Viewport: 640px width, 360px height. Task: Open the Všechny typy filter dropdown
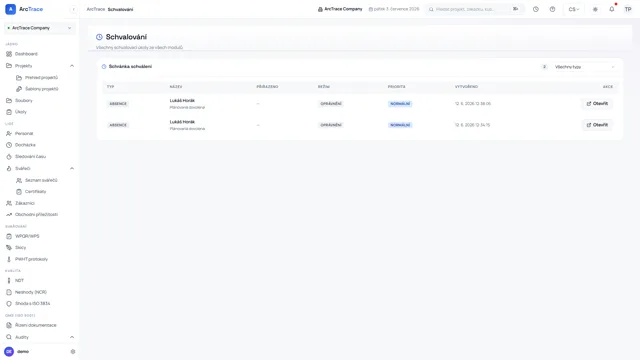(x=584, y=67)
